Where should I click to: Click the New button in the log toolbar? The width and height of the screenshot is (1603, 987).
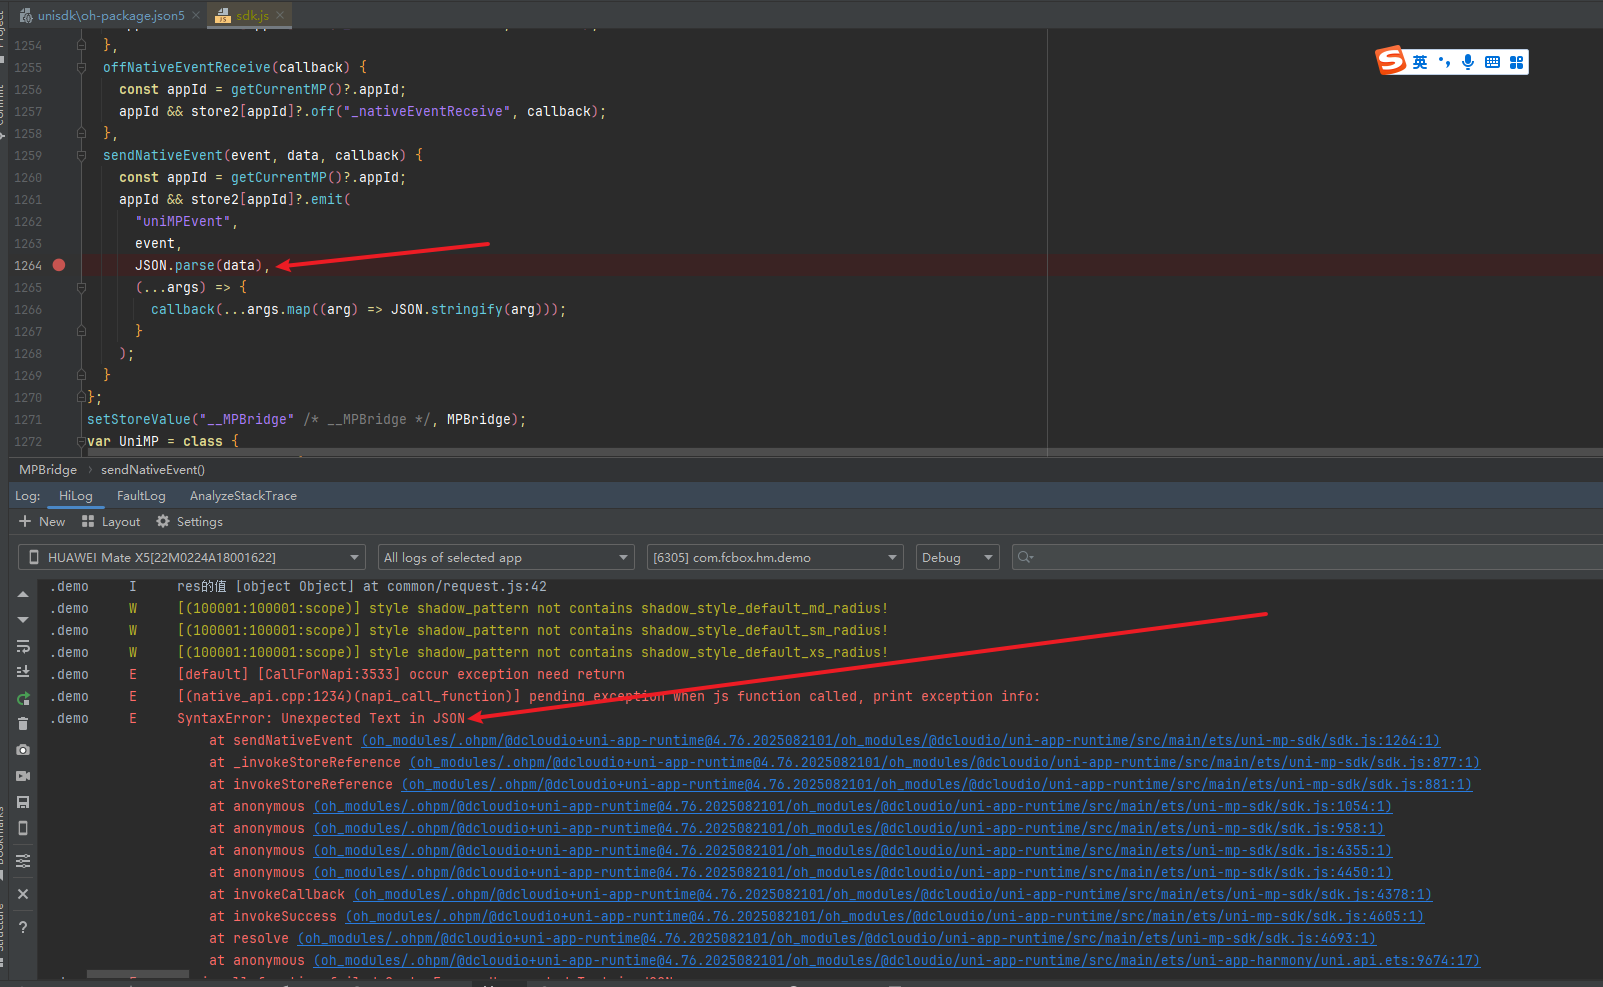[42, 522]
